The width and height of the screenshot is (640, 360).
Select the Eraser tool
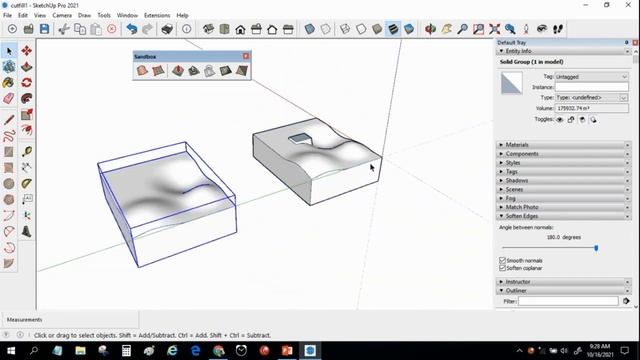coord(9,99)
